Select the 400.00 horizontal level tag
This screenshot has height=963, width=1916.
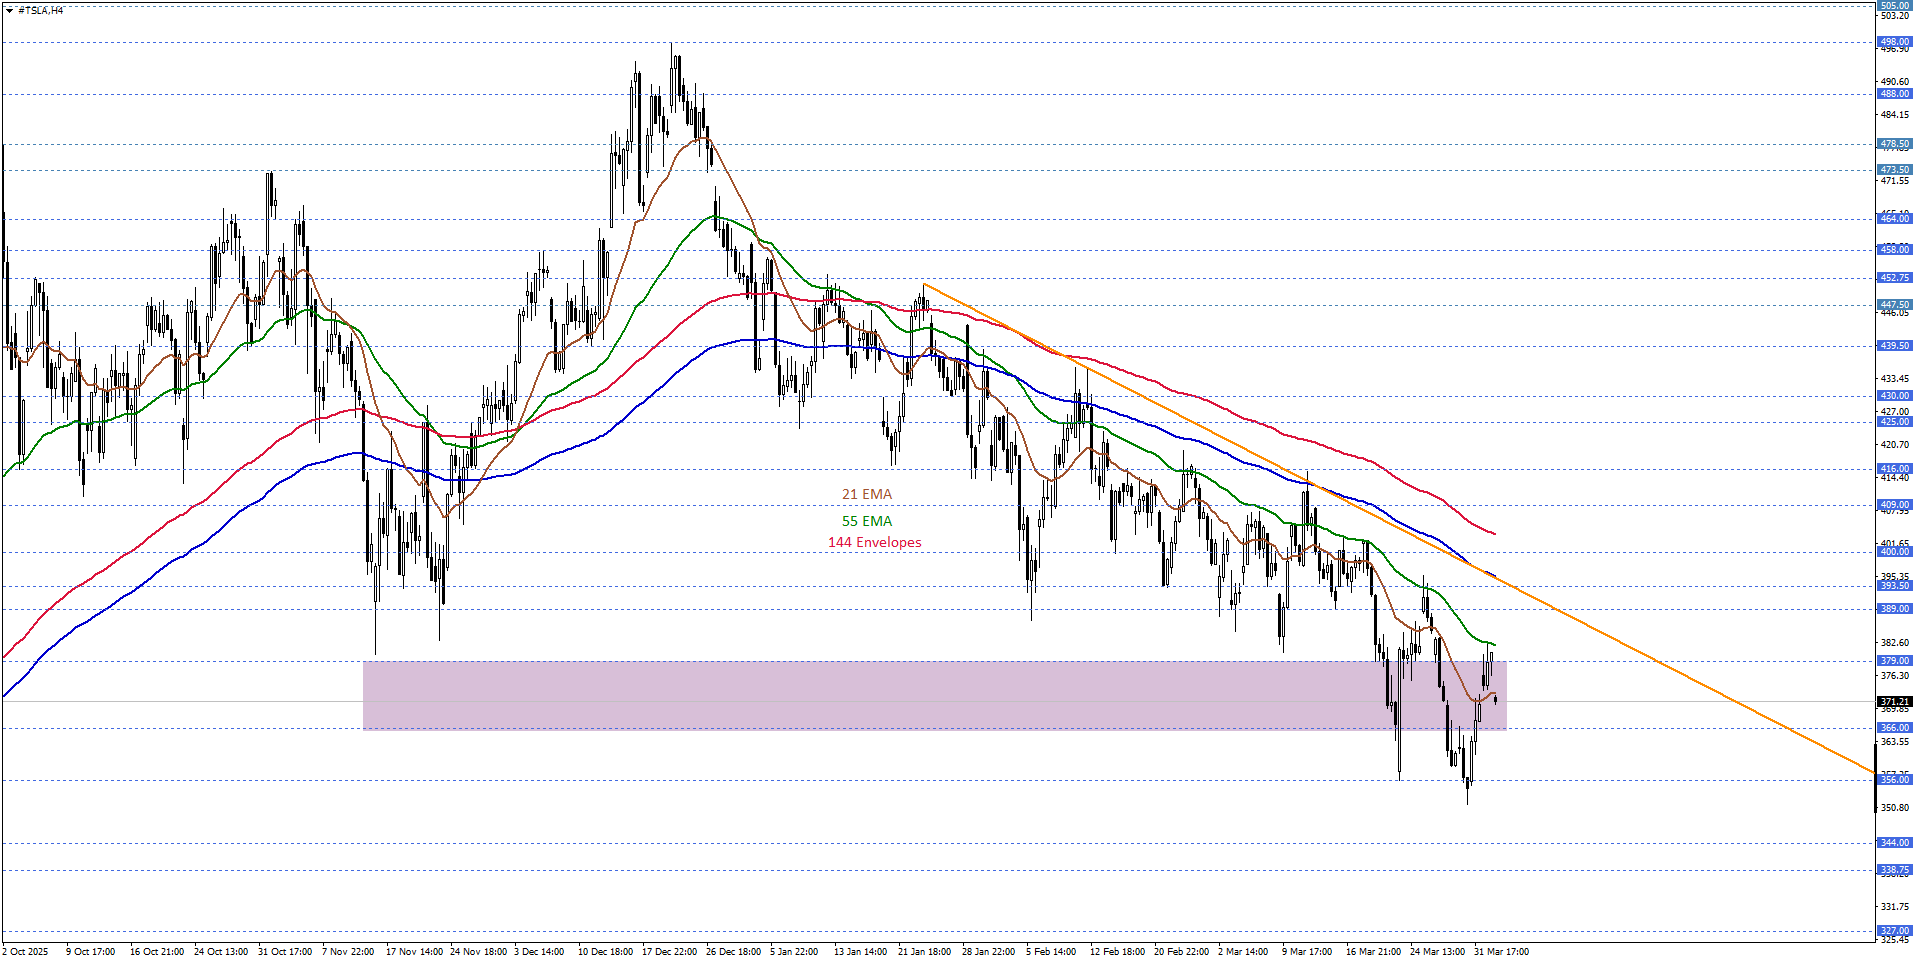pos(1894,552)
